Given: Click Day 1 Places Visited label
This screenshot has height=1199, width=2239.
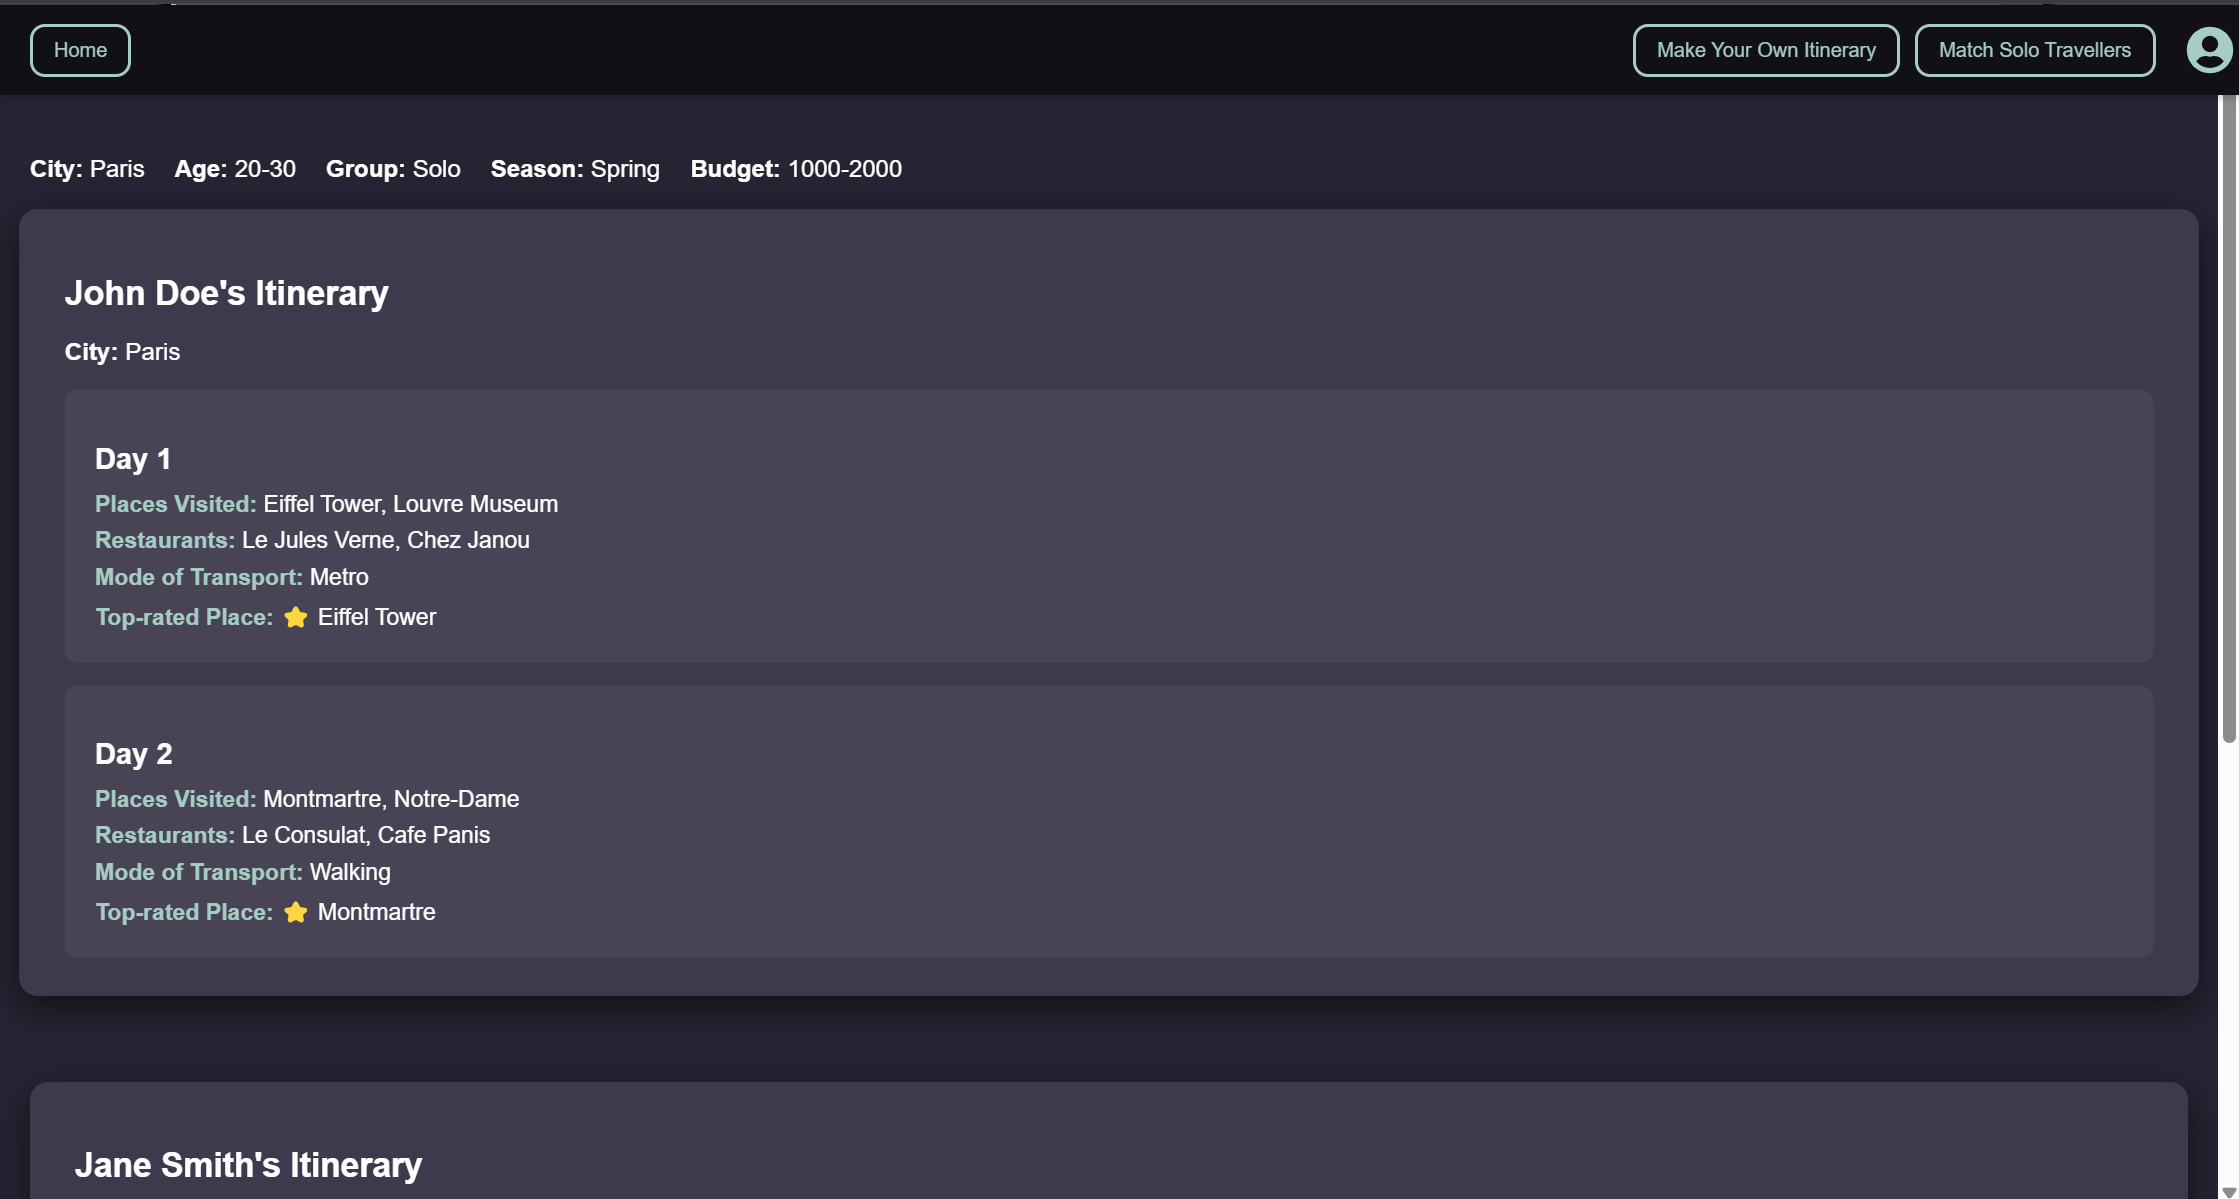Looking at the screenshot, I should 175,504.
